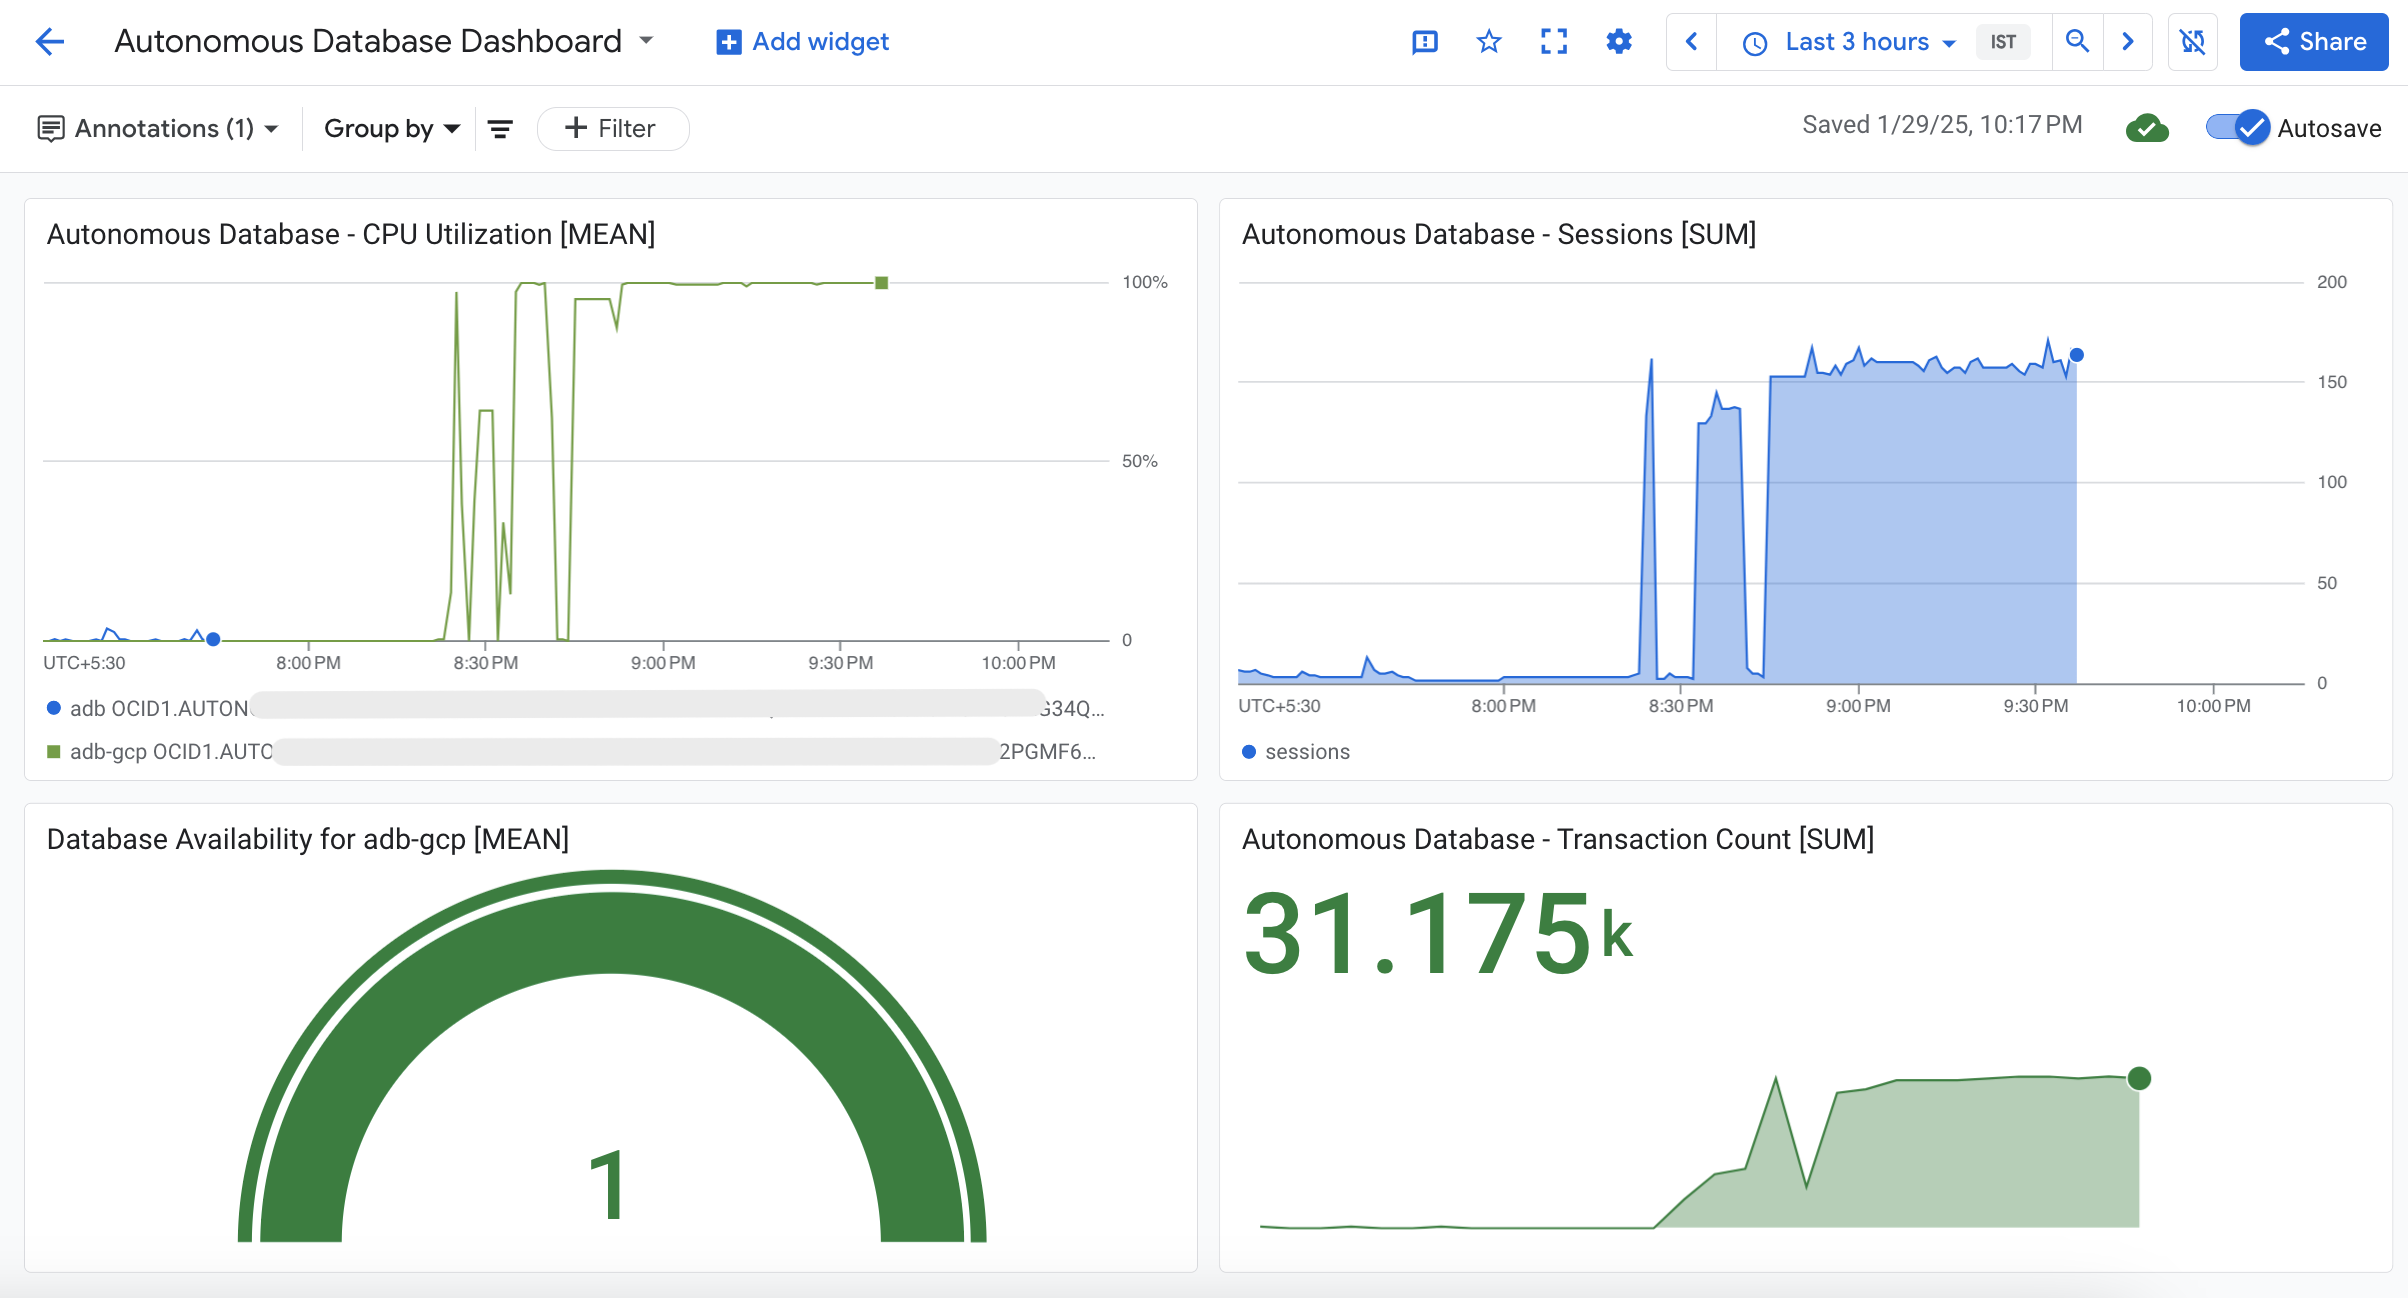Click the Share button
The image size is (2408, 1298).
(x=2313, y=42)
